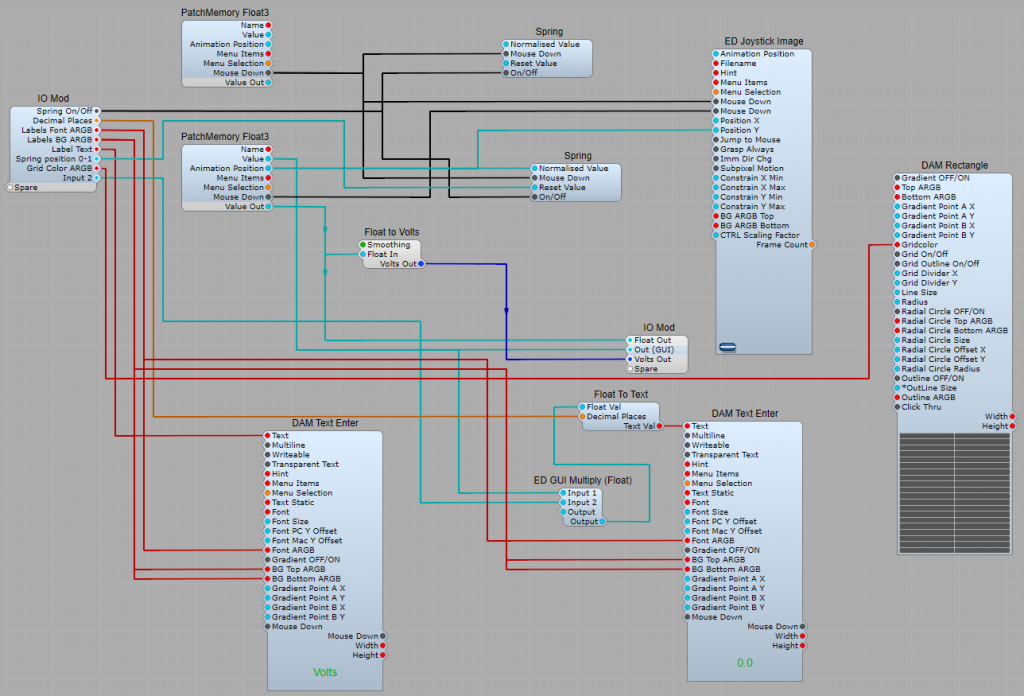Select the ED Joystick Image module by its title
This screenshot has width=1024, height=696.
[x=763, y=42]
